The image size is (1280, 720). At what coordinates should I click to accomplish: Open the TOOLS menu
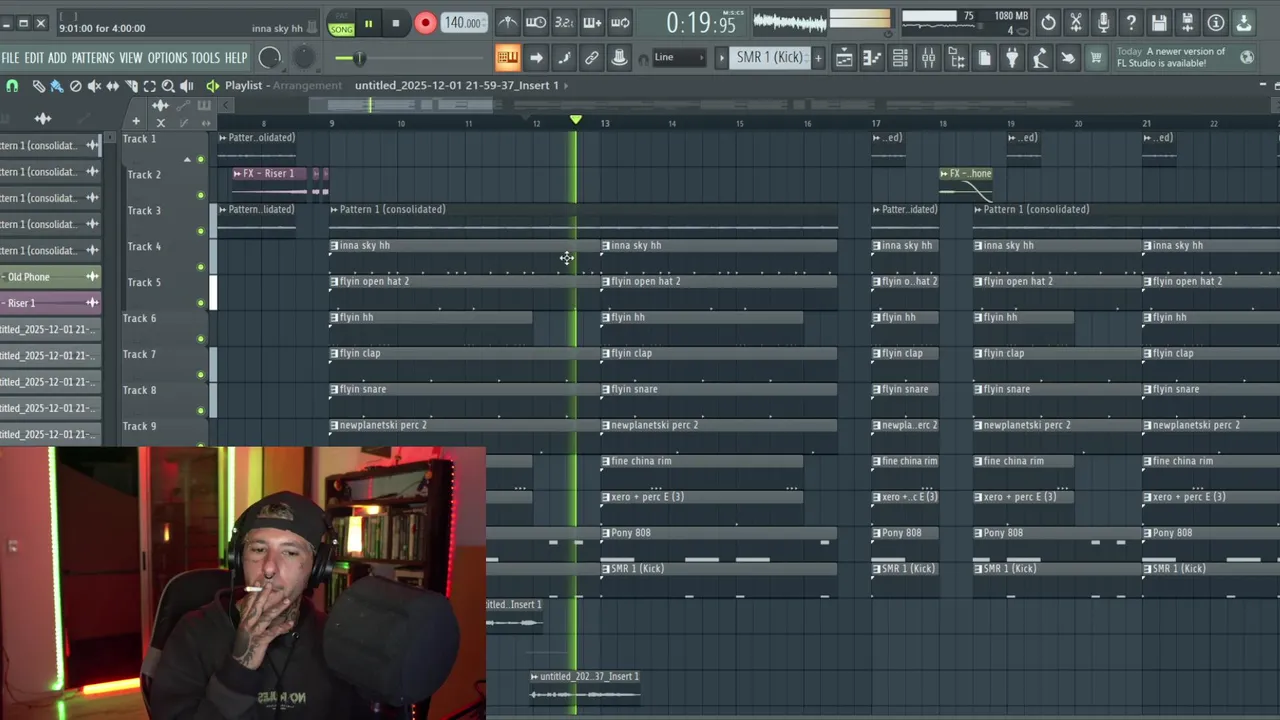[205, 58]
